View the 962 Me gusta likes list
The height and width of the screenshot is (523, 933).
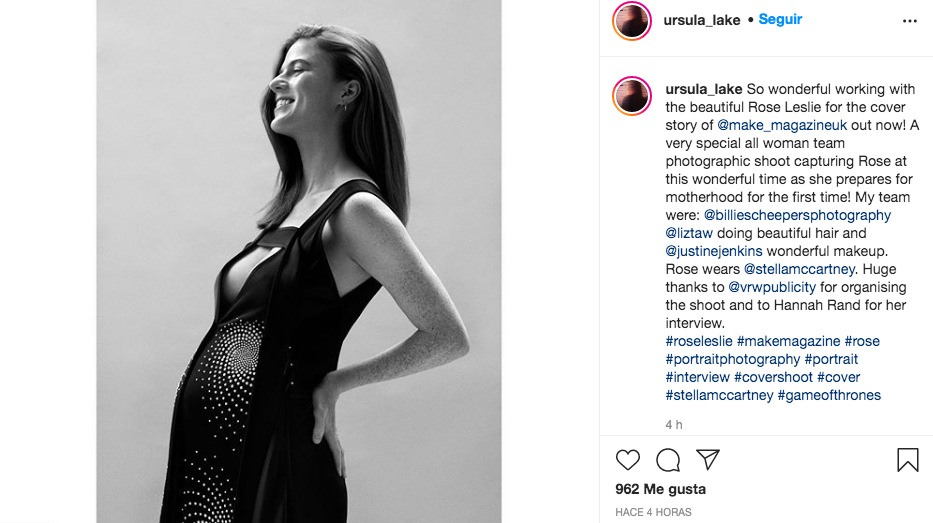(660, 489)
